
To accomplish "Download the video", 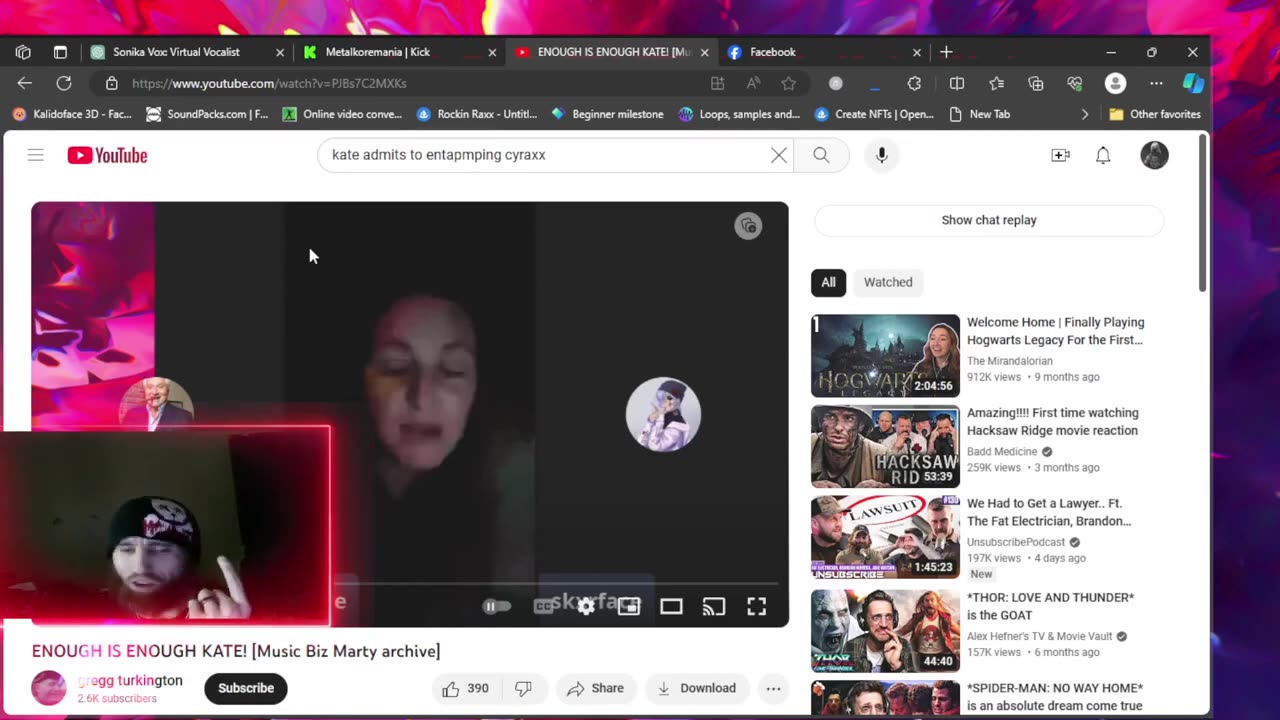I will (697, 688).
